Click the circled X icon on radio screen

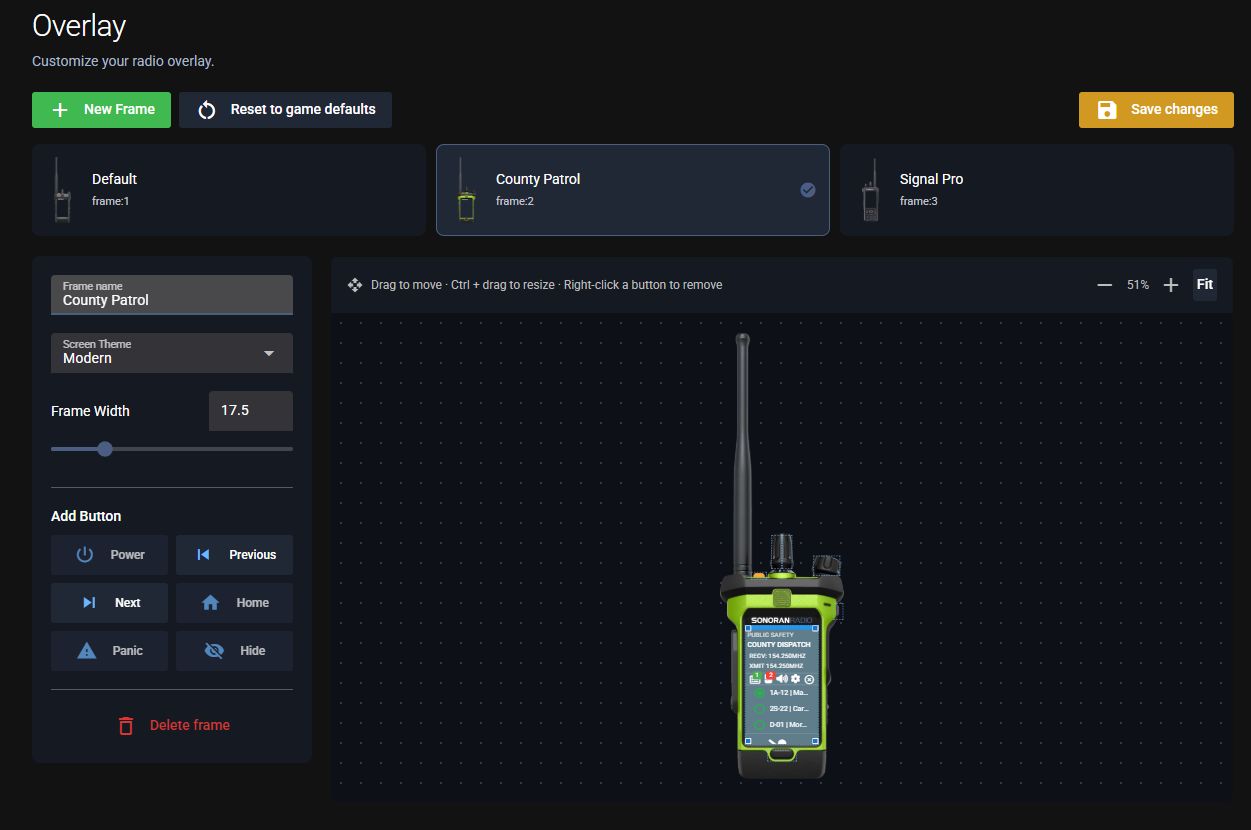809,679
